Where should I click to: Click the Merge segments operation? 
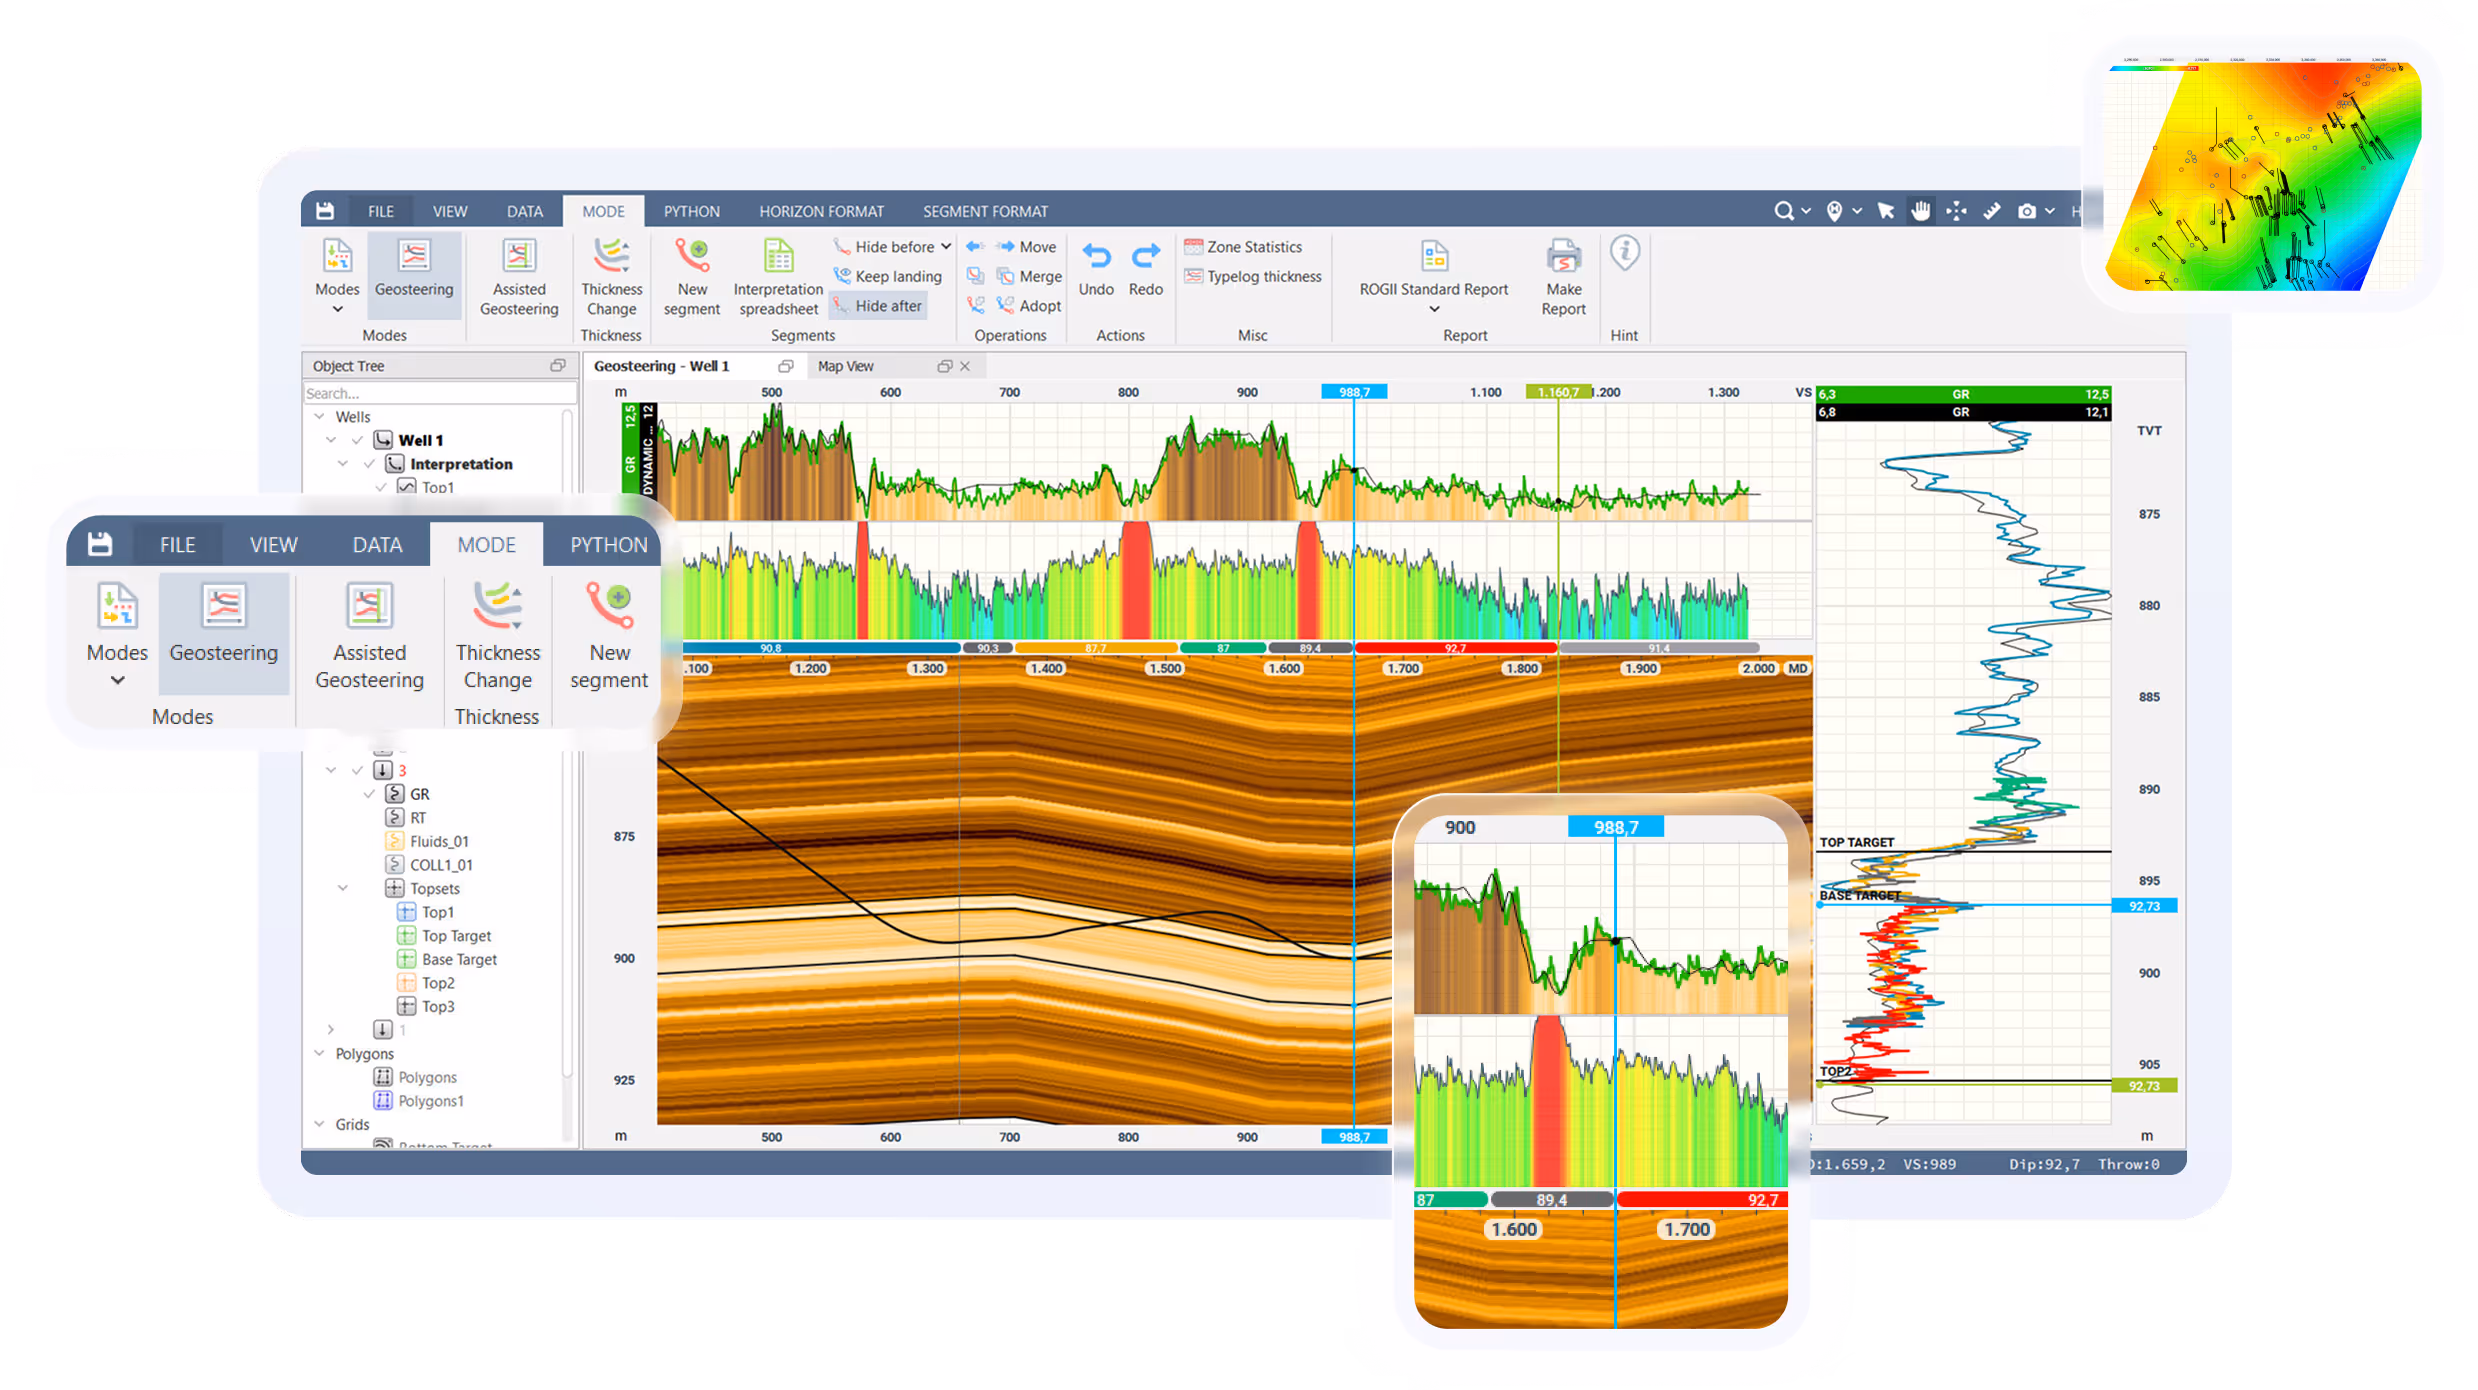pos(1029,276)
